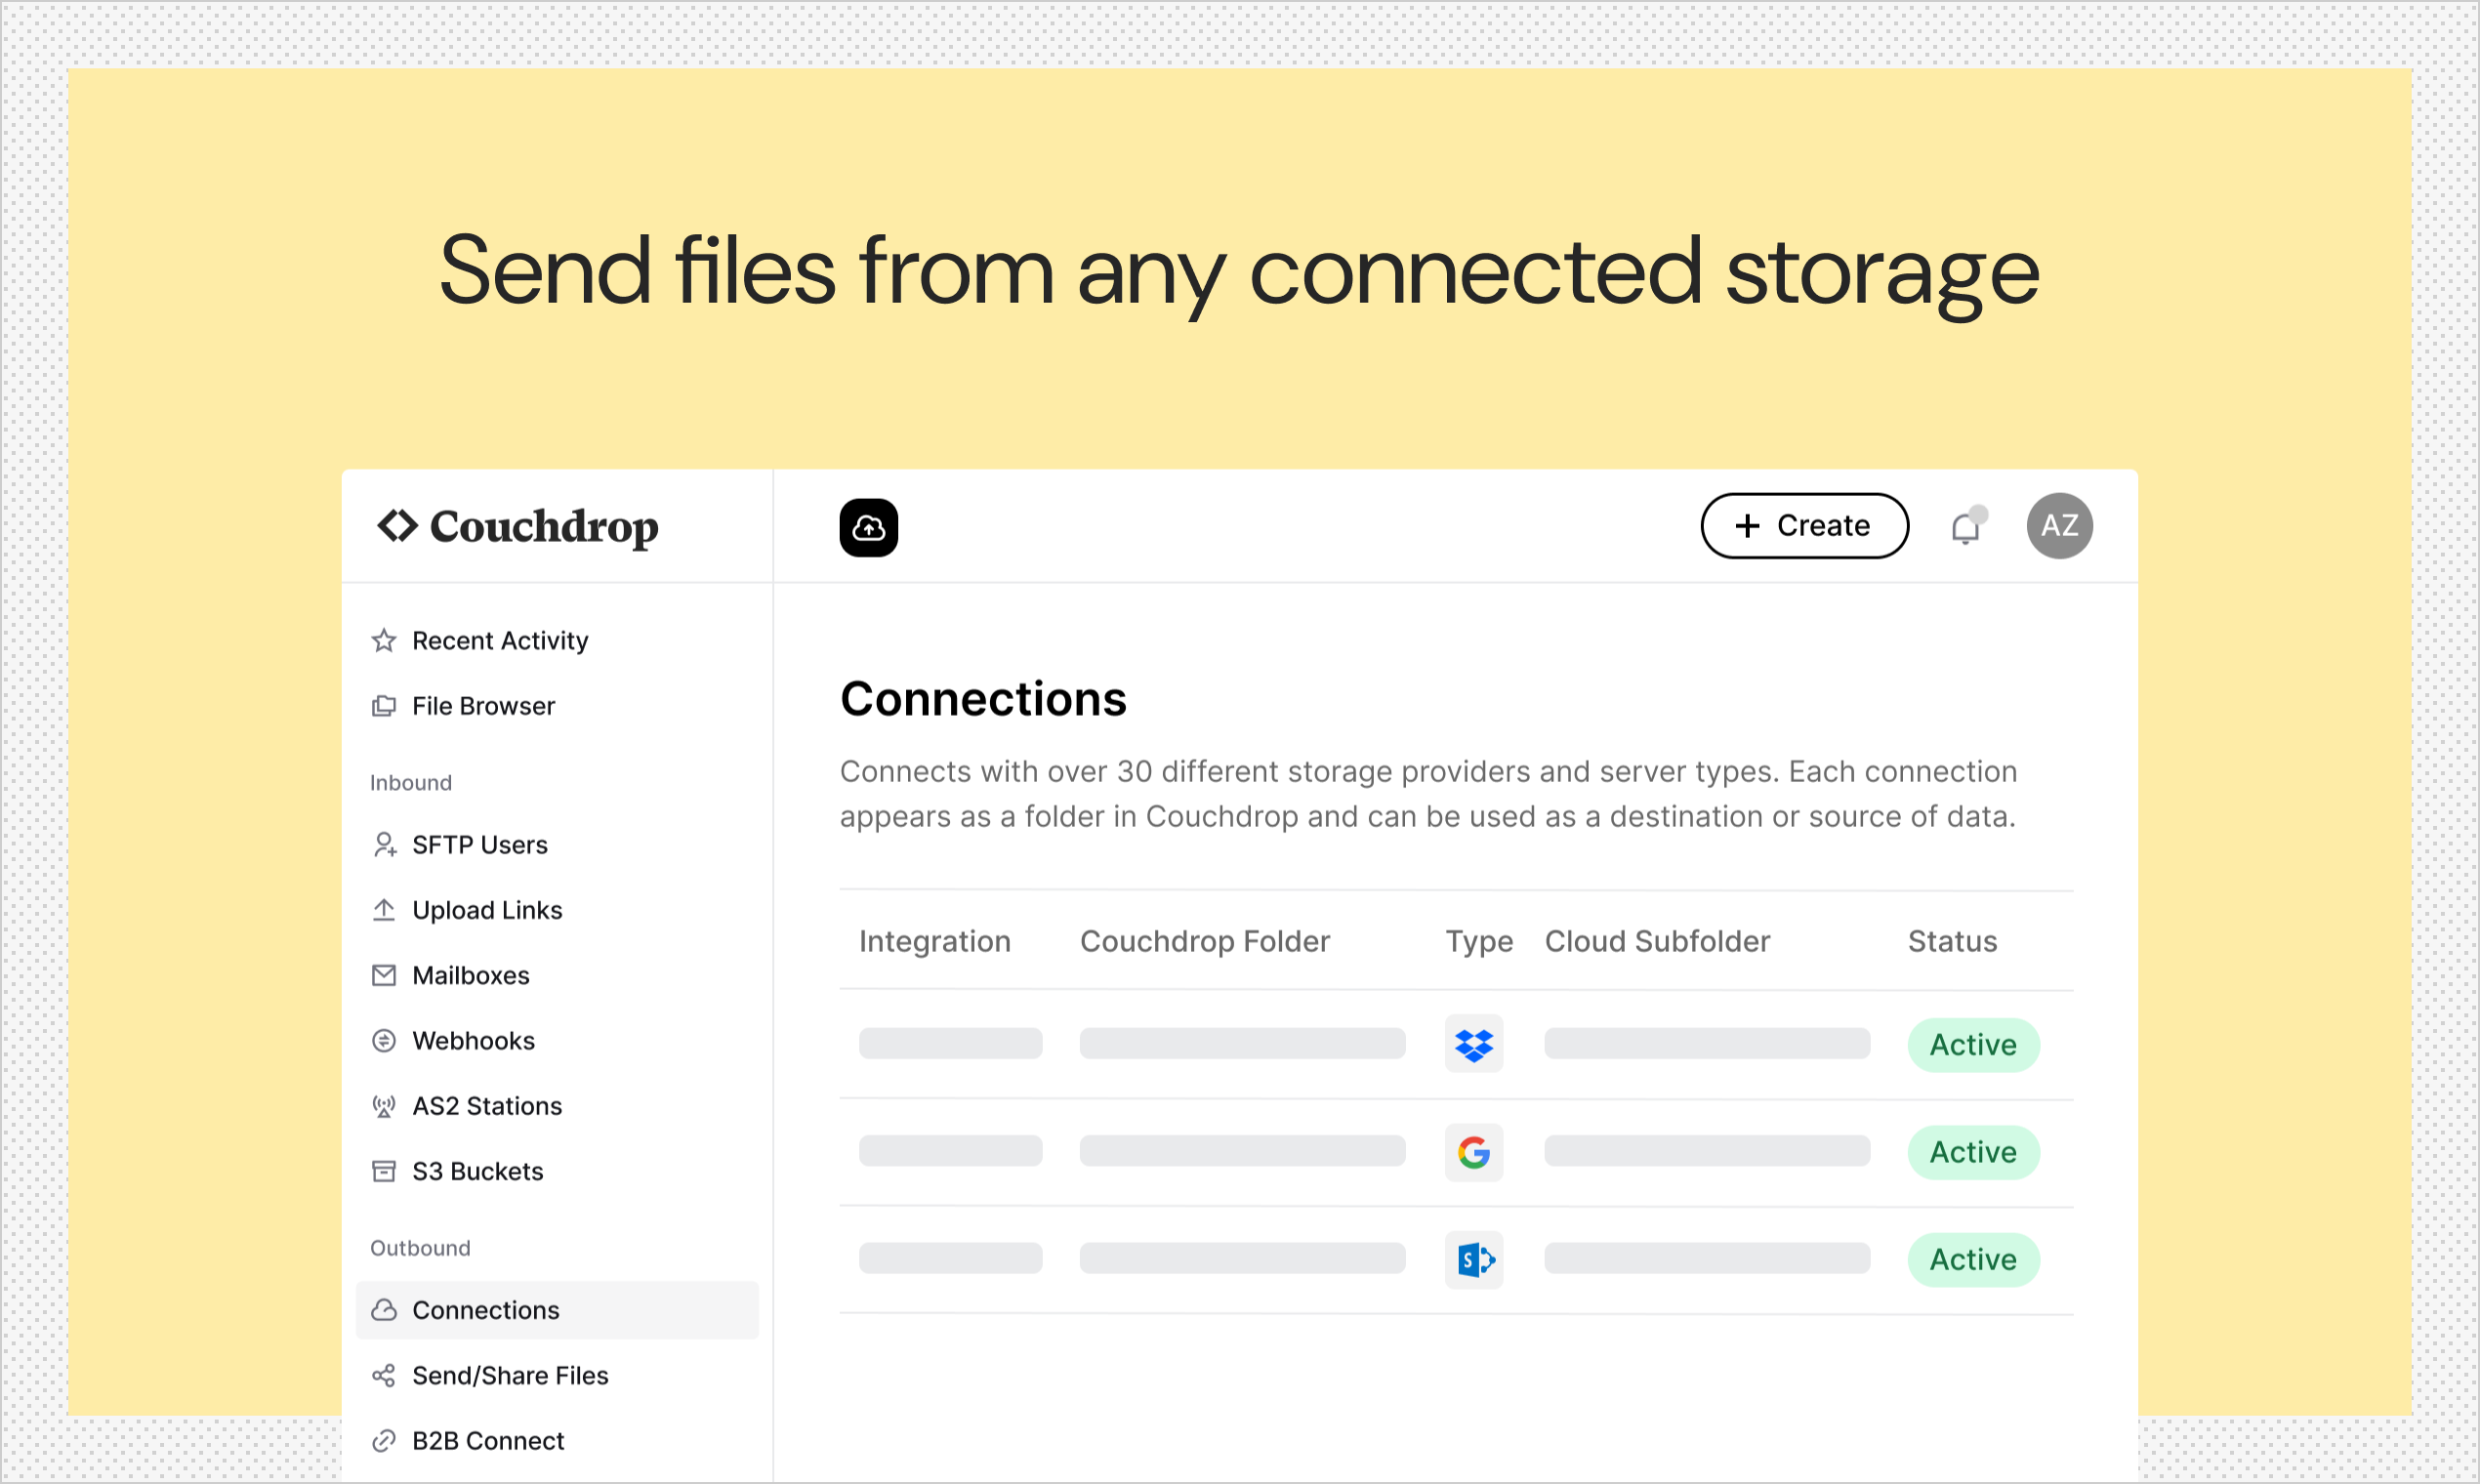Open the notifications bell

(1965, 528)
